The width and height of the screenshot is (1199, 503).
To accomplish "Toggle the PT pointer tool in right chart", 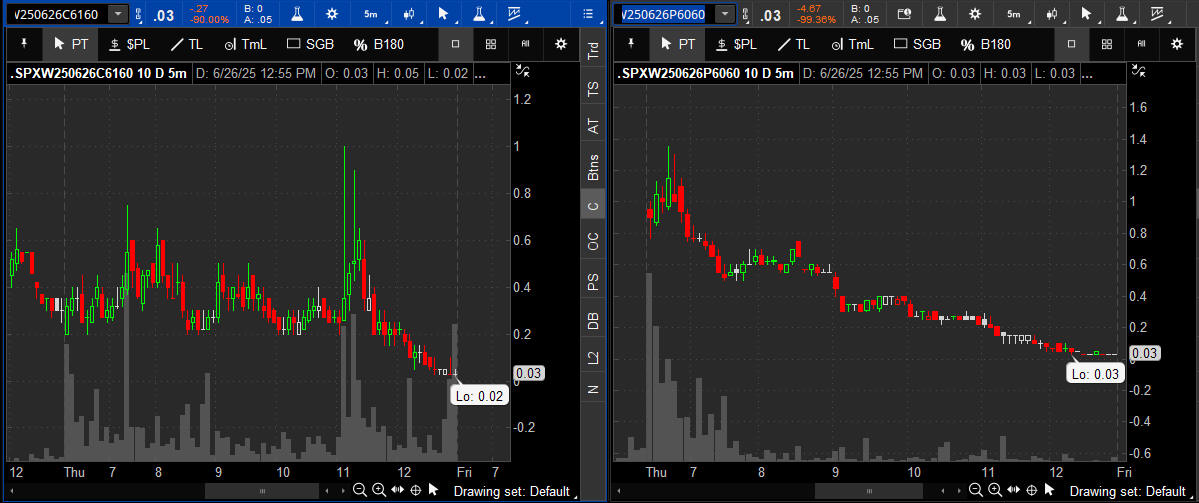I will pos(677,44).
